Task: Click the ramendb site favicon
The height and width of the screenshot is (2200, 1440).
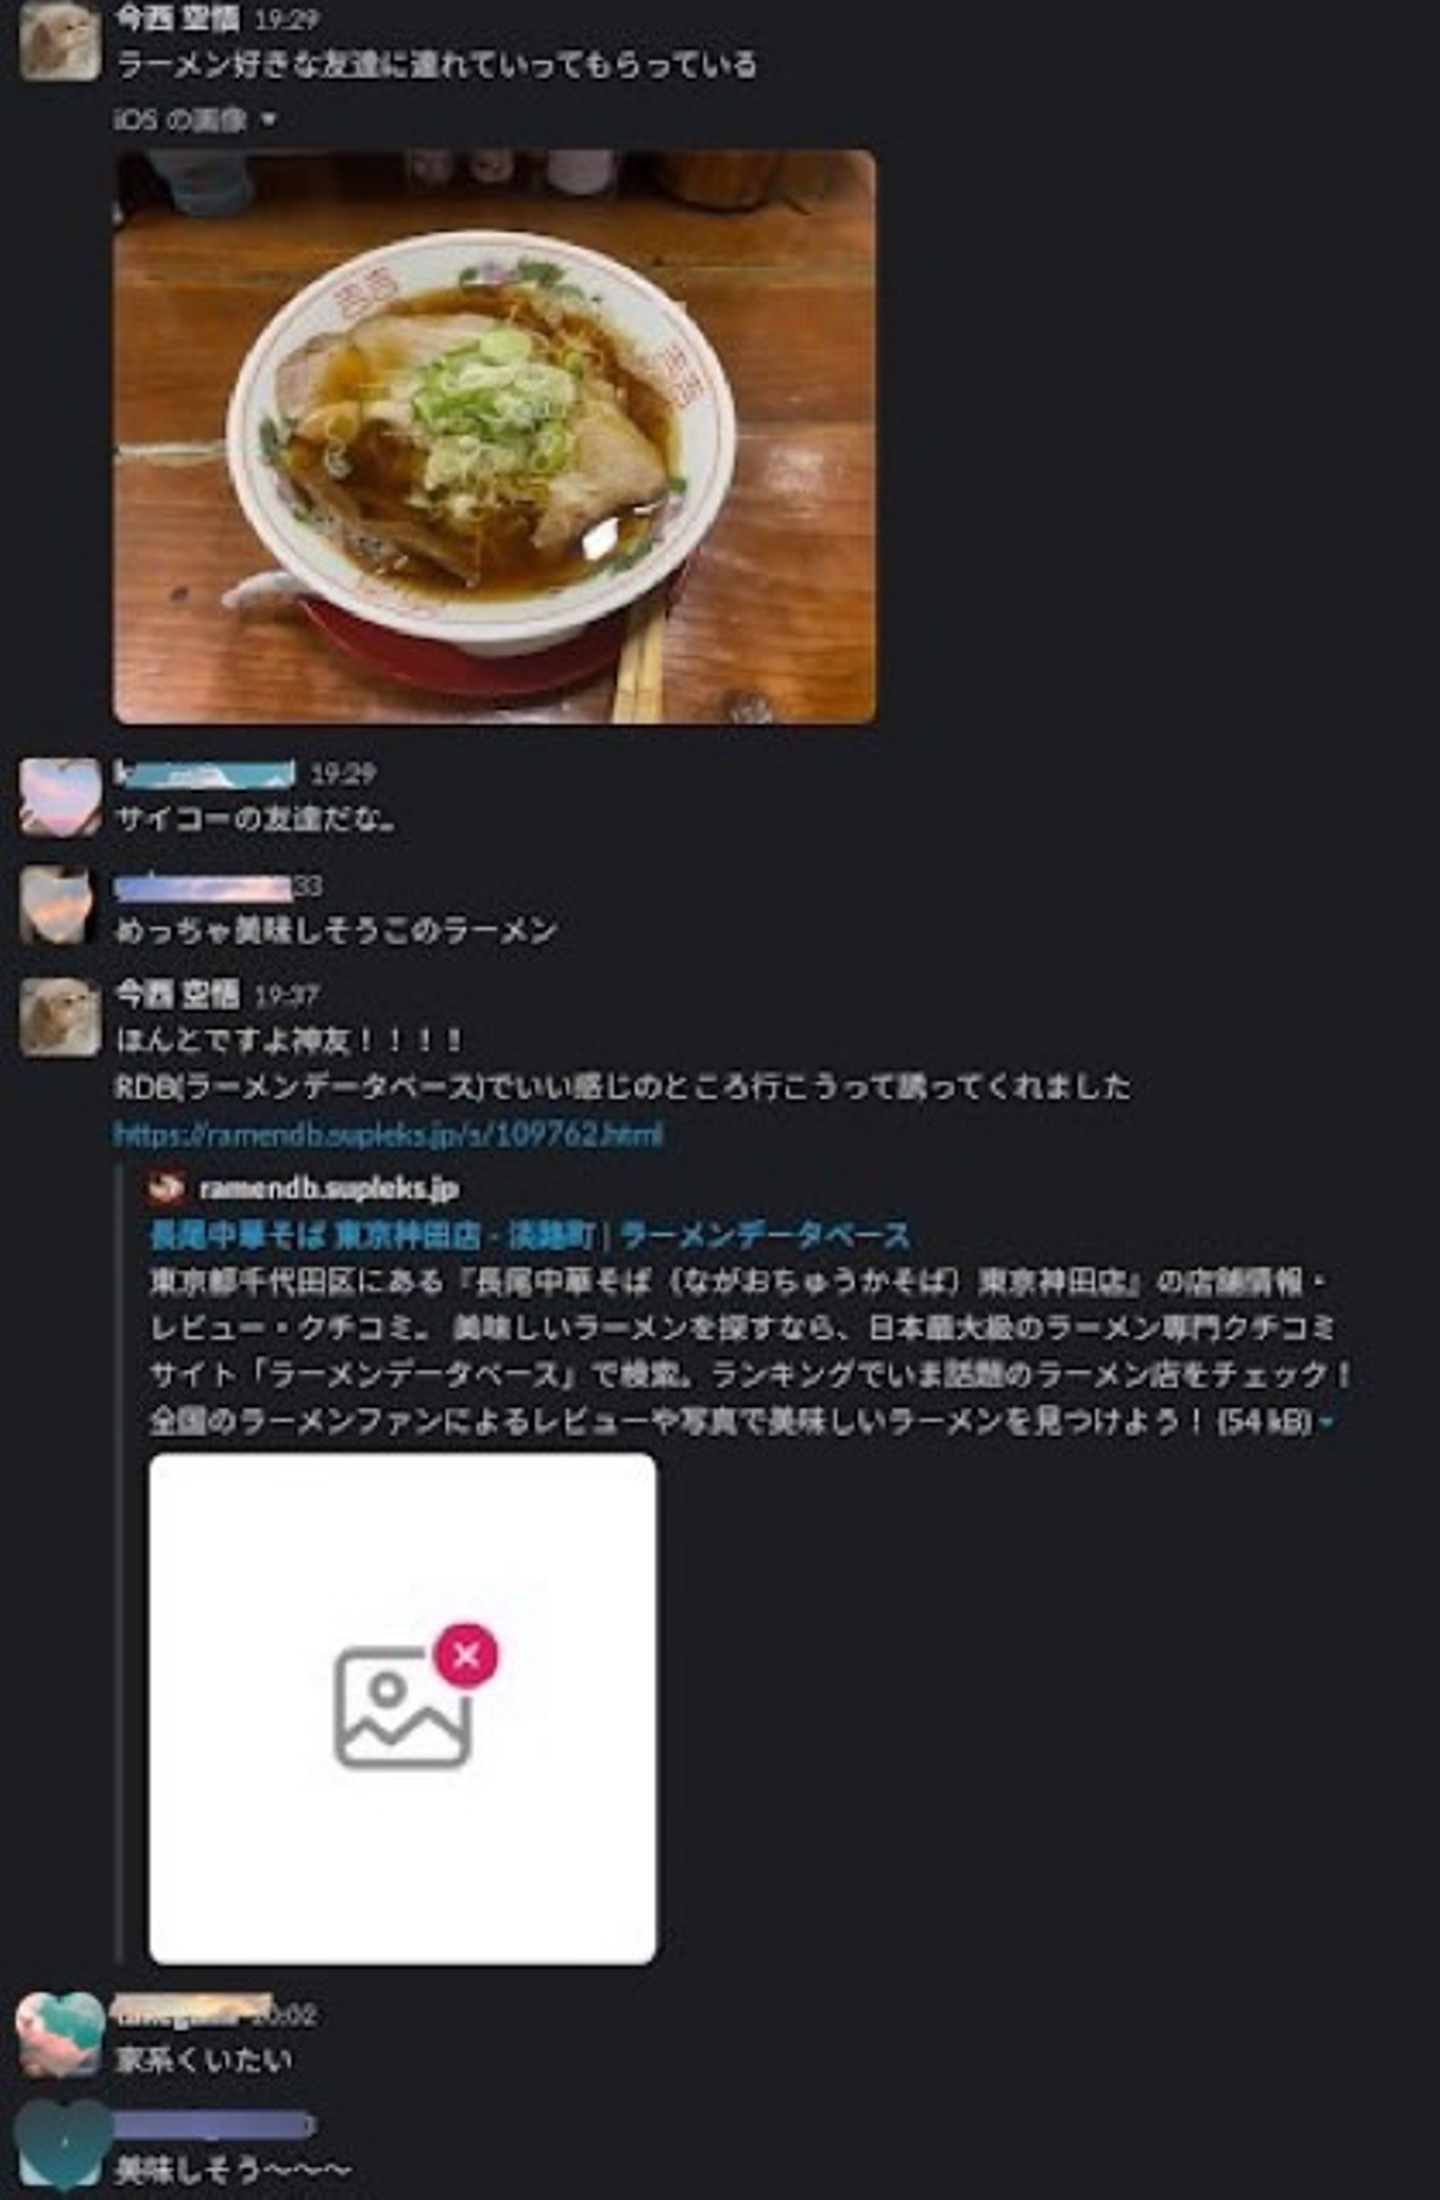Action: click(x=166, y=1187)
